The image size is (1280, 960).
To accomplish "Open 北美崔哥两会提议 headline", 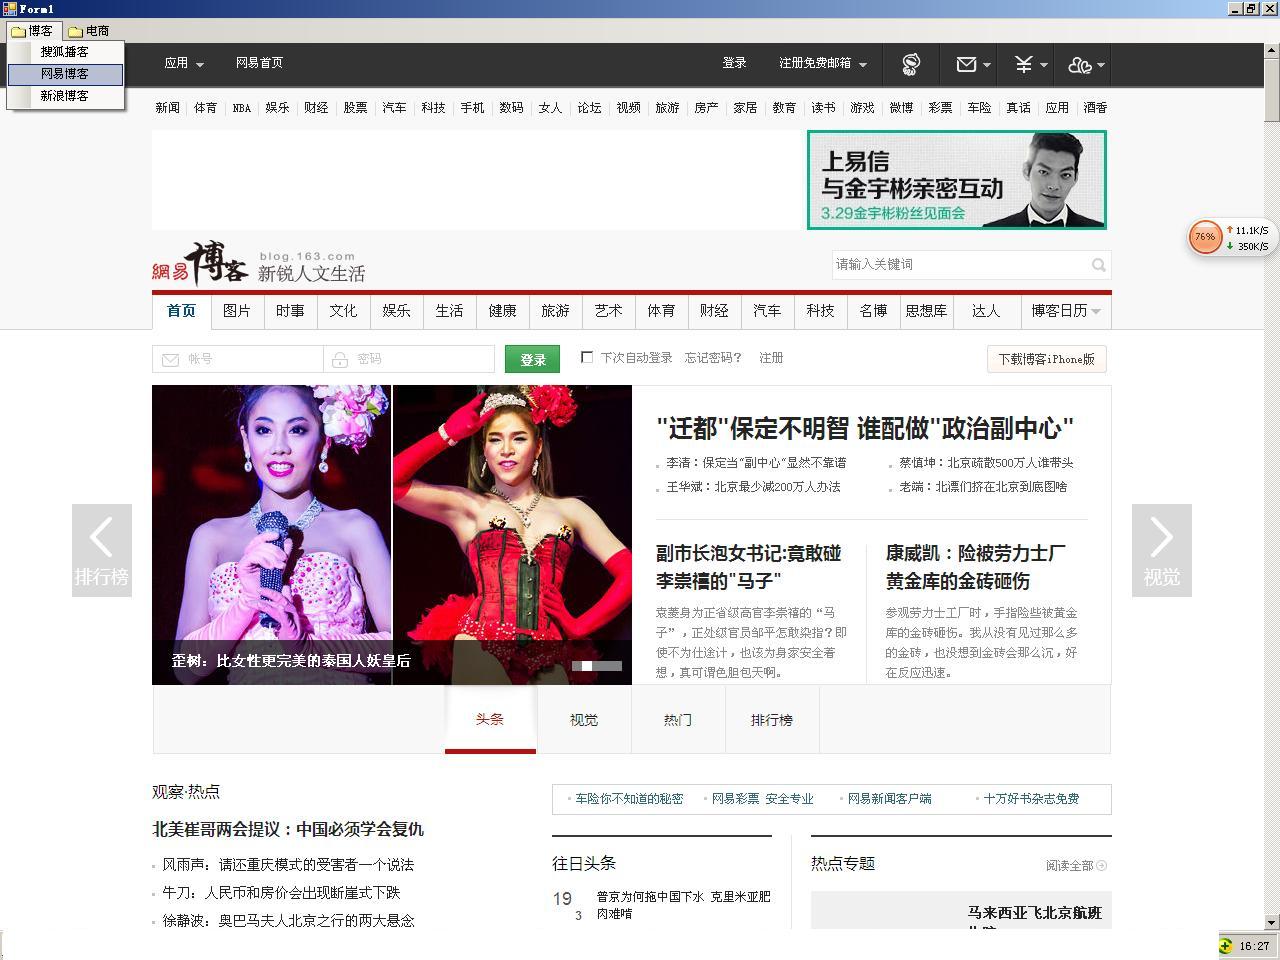I will coord(288,829).
